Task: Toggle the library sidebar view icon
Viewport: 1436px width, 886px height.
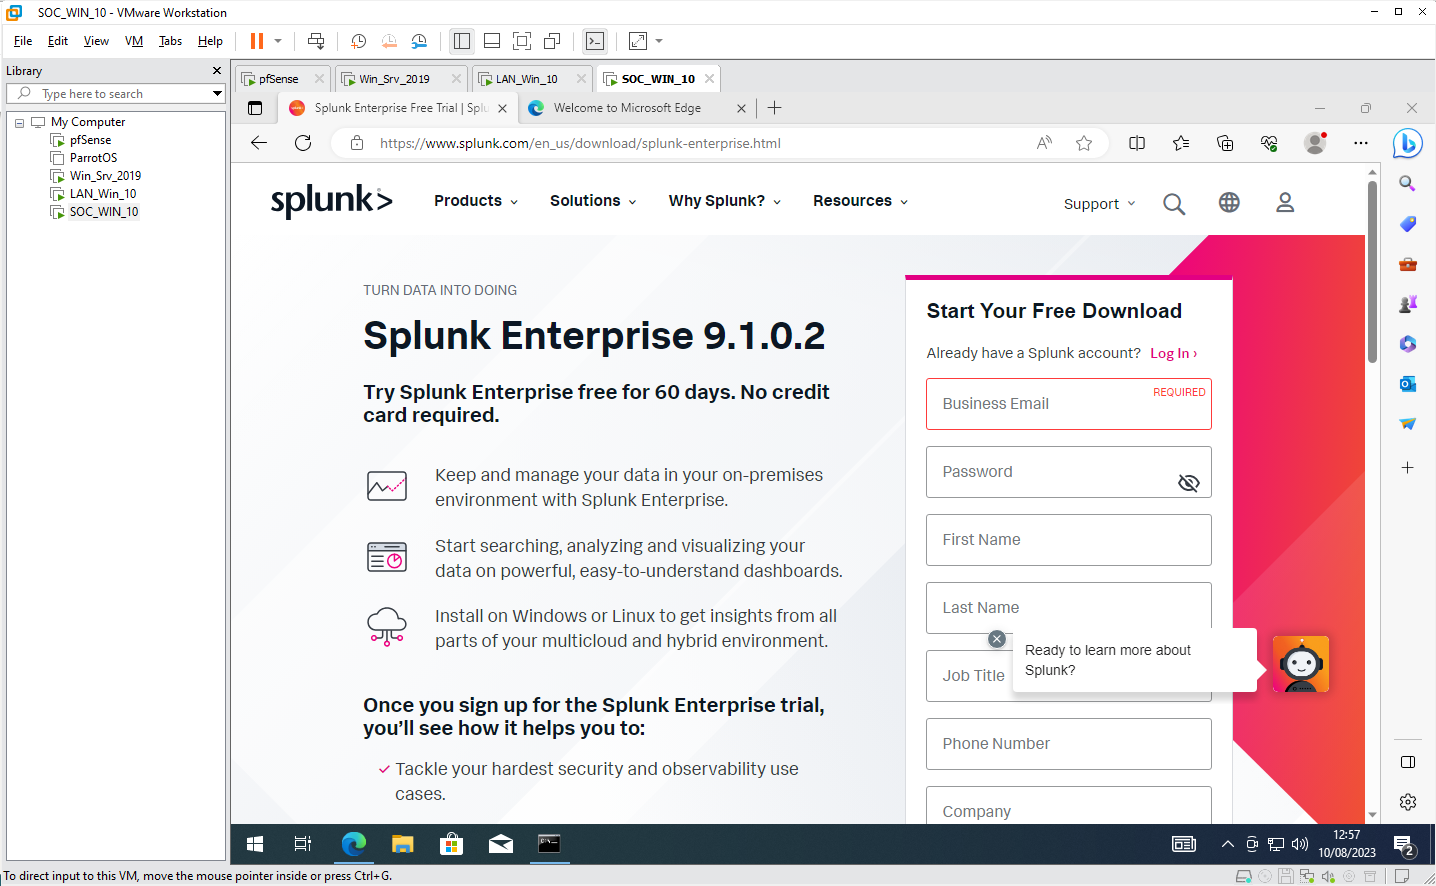Action: [x=462, y=41]
